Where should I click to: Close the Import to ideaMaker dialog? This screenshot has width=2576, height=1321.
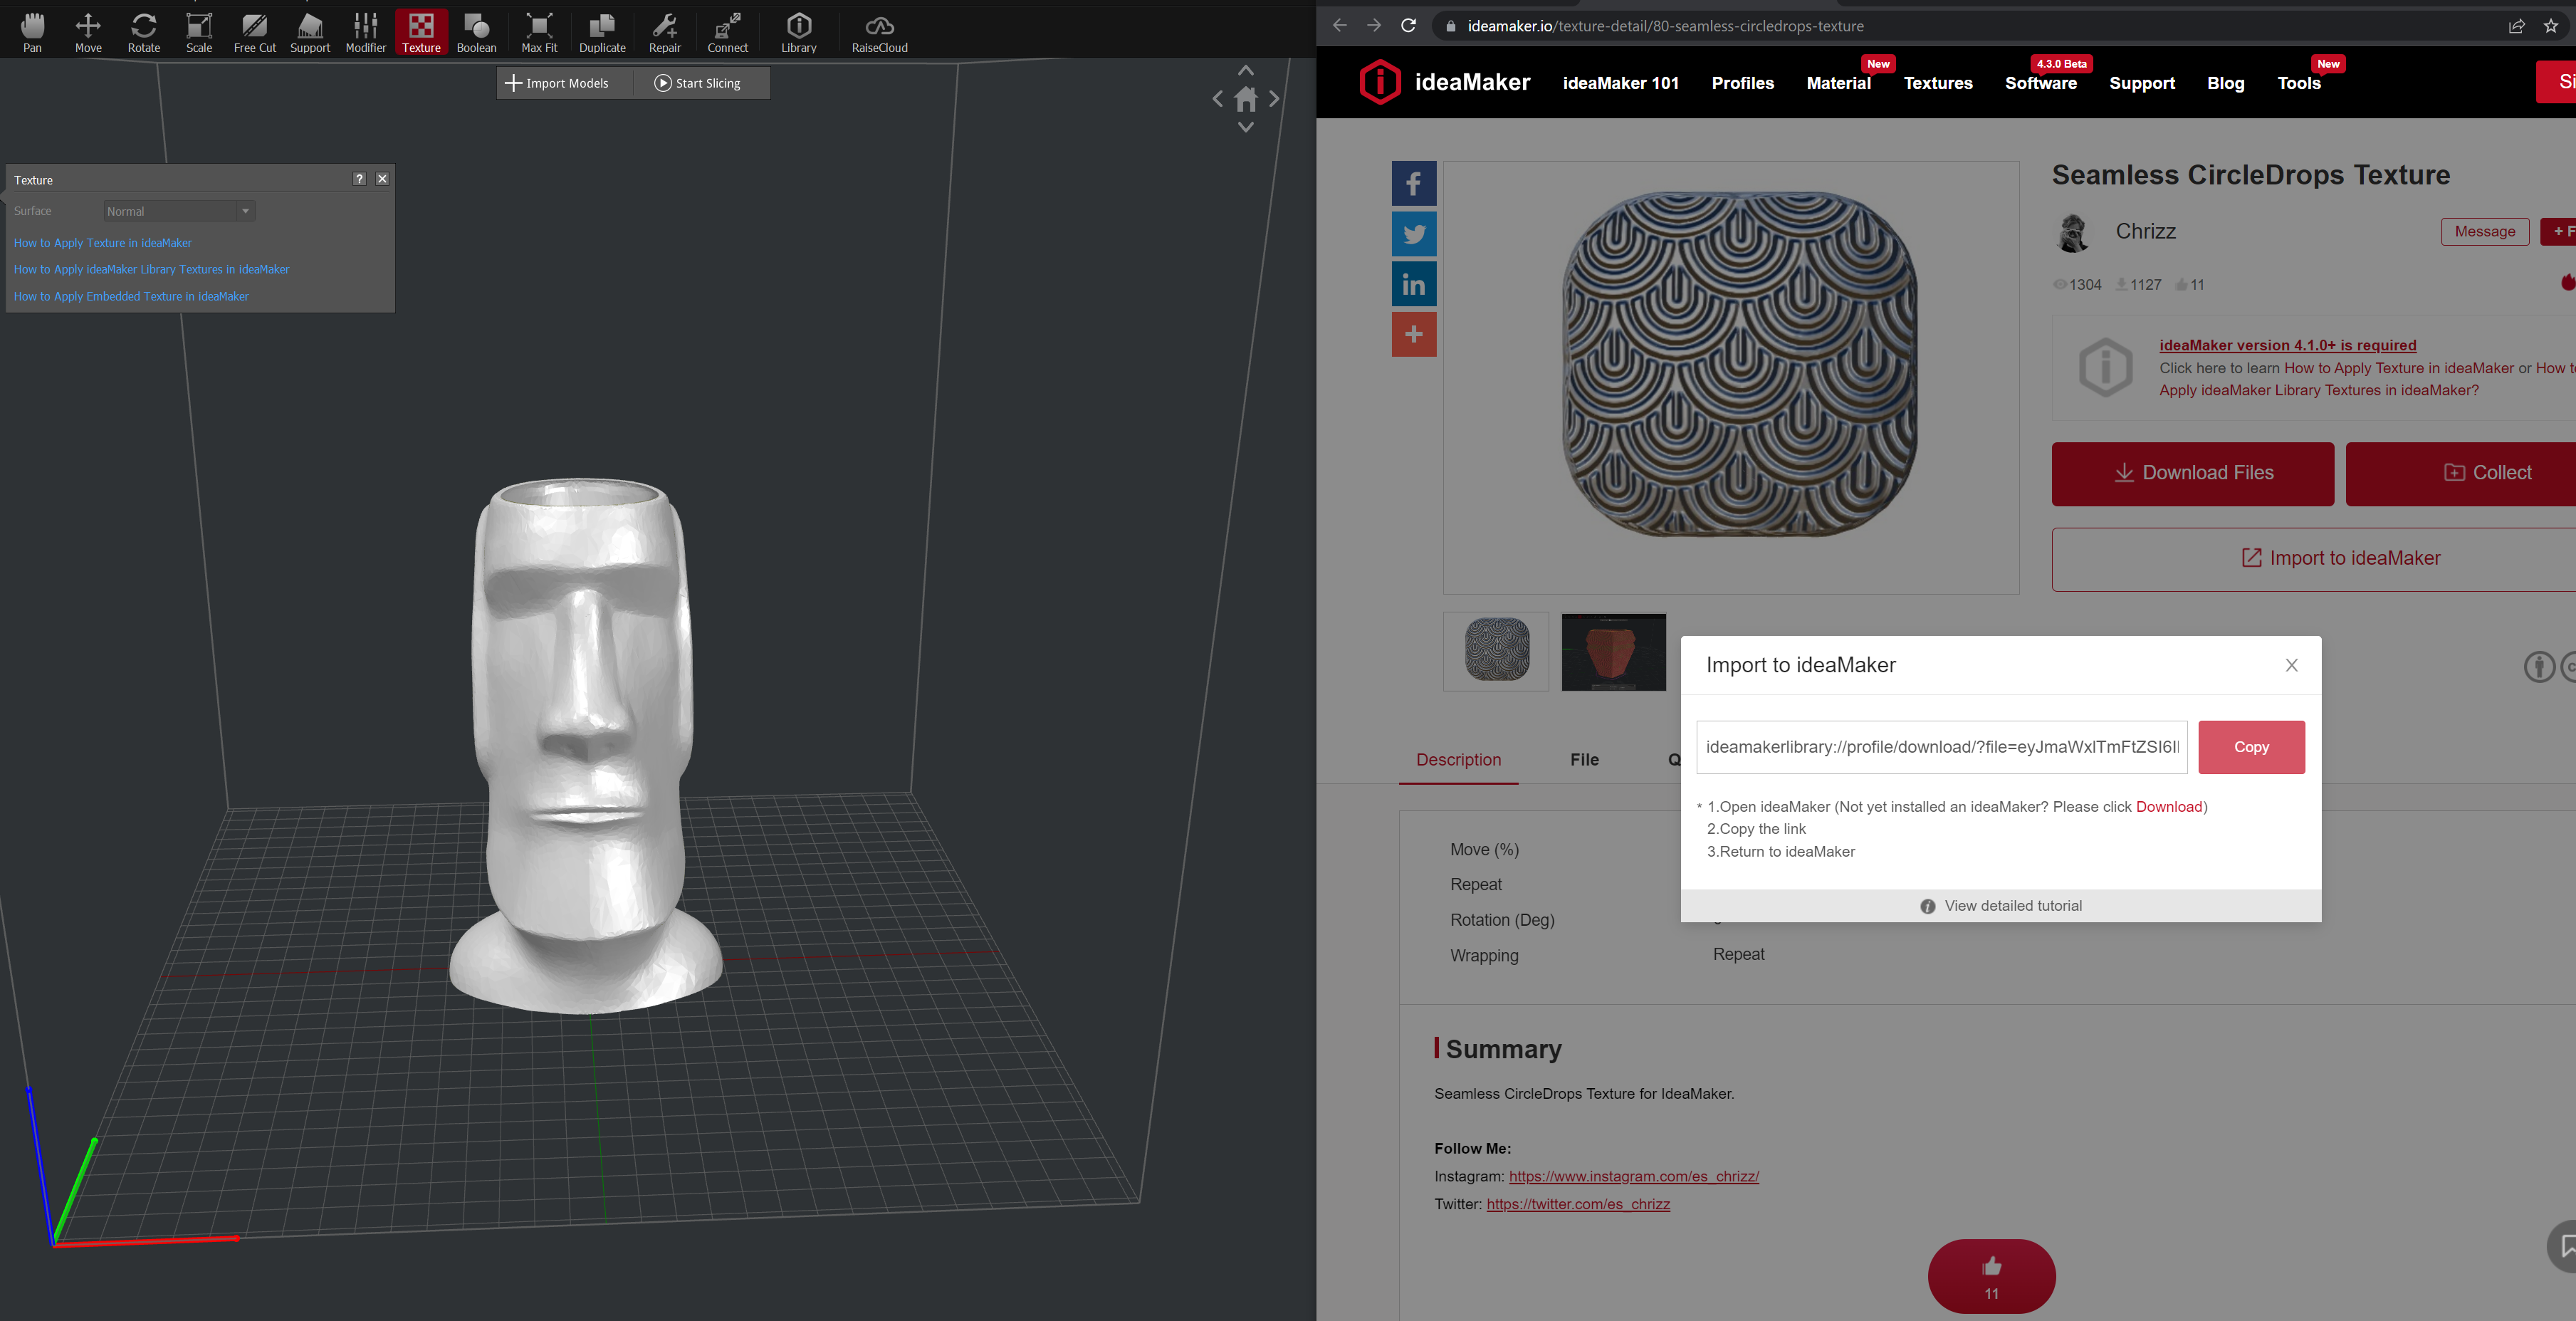(x=2292, y=665)
